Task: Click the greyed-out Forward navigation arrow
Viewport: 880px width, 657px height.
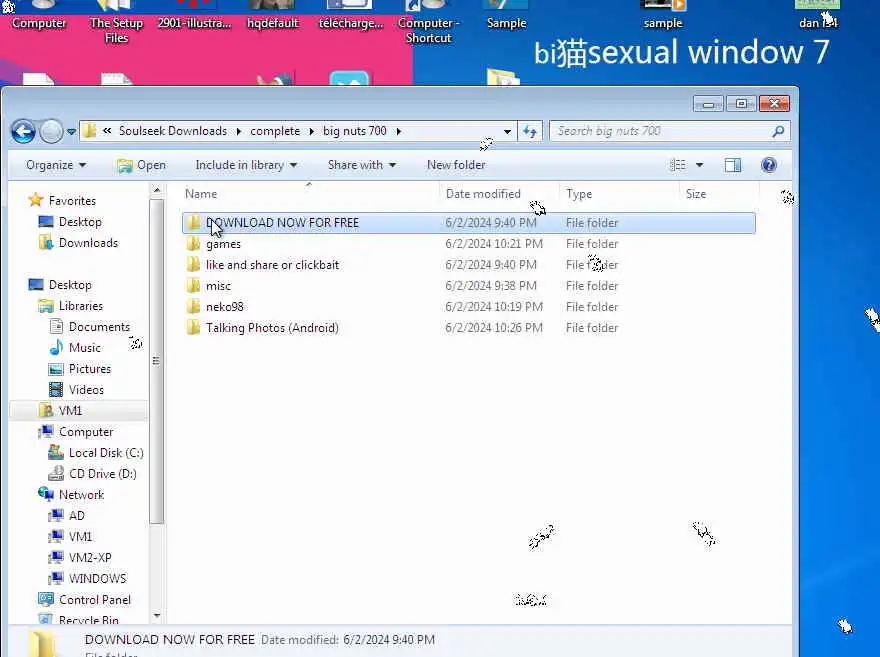Action: (x=52, y=132)
